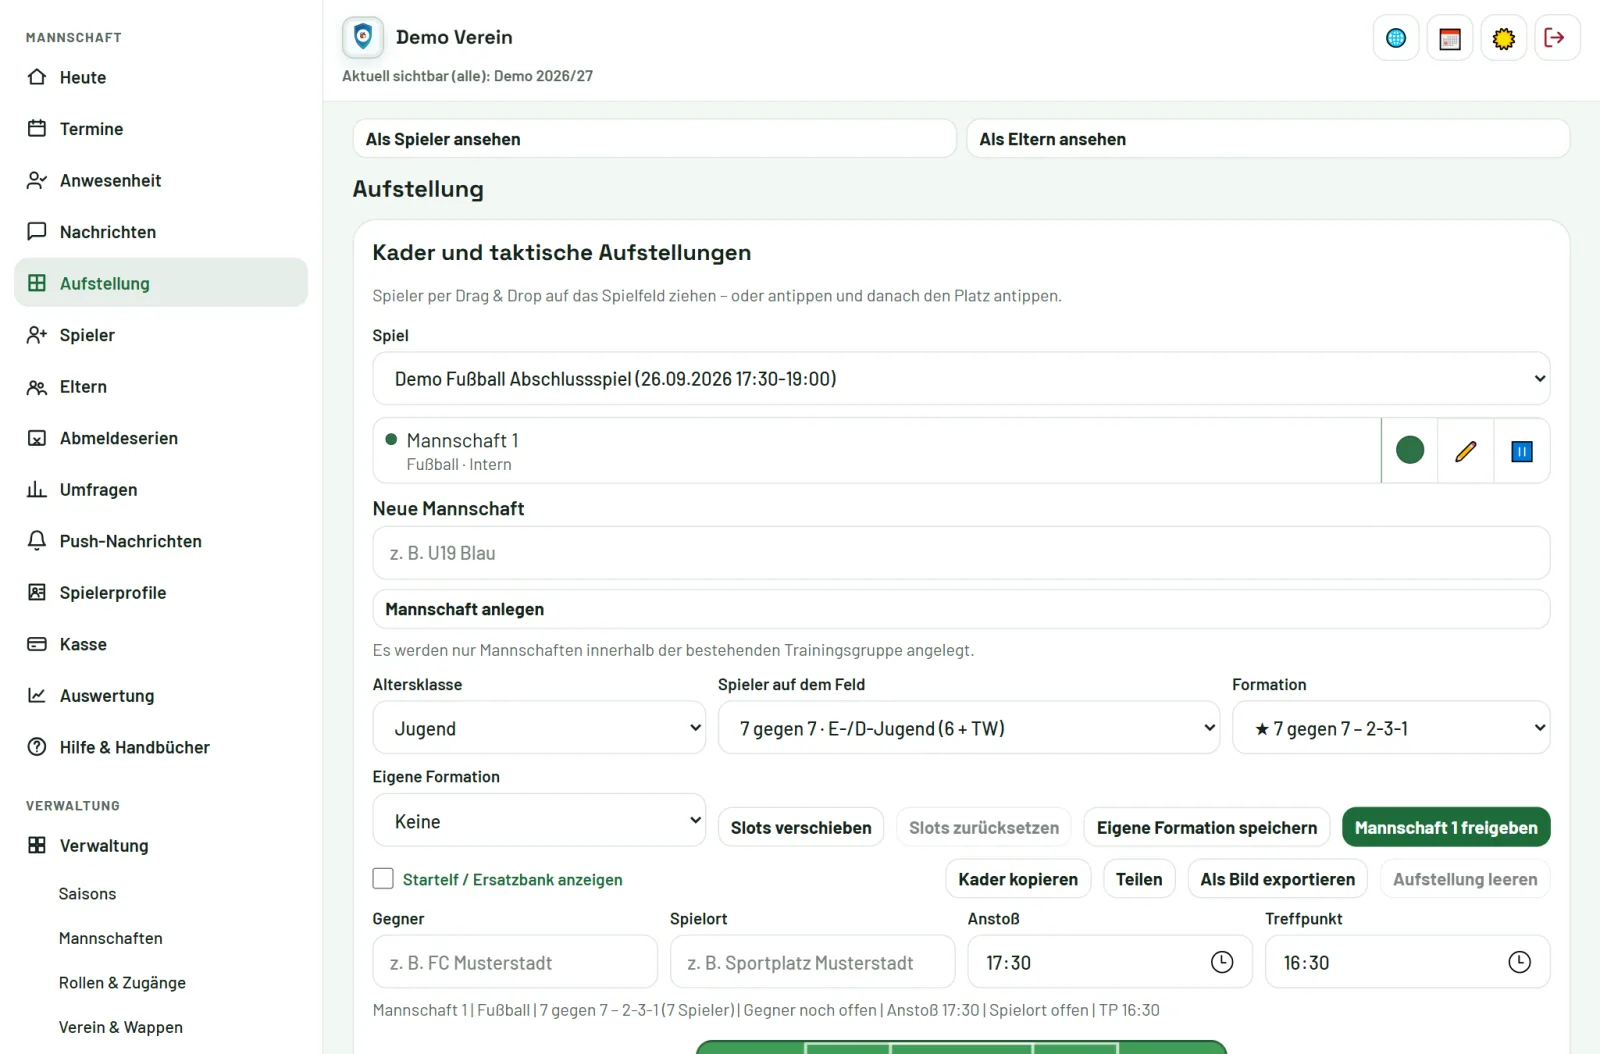The width and height of the screenshot is (1600, 1054).
Task: Click the clock icon in Anstoß field
Action: 1222,962
